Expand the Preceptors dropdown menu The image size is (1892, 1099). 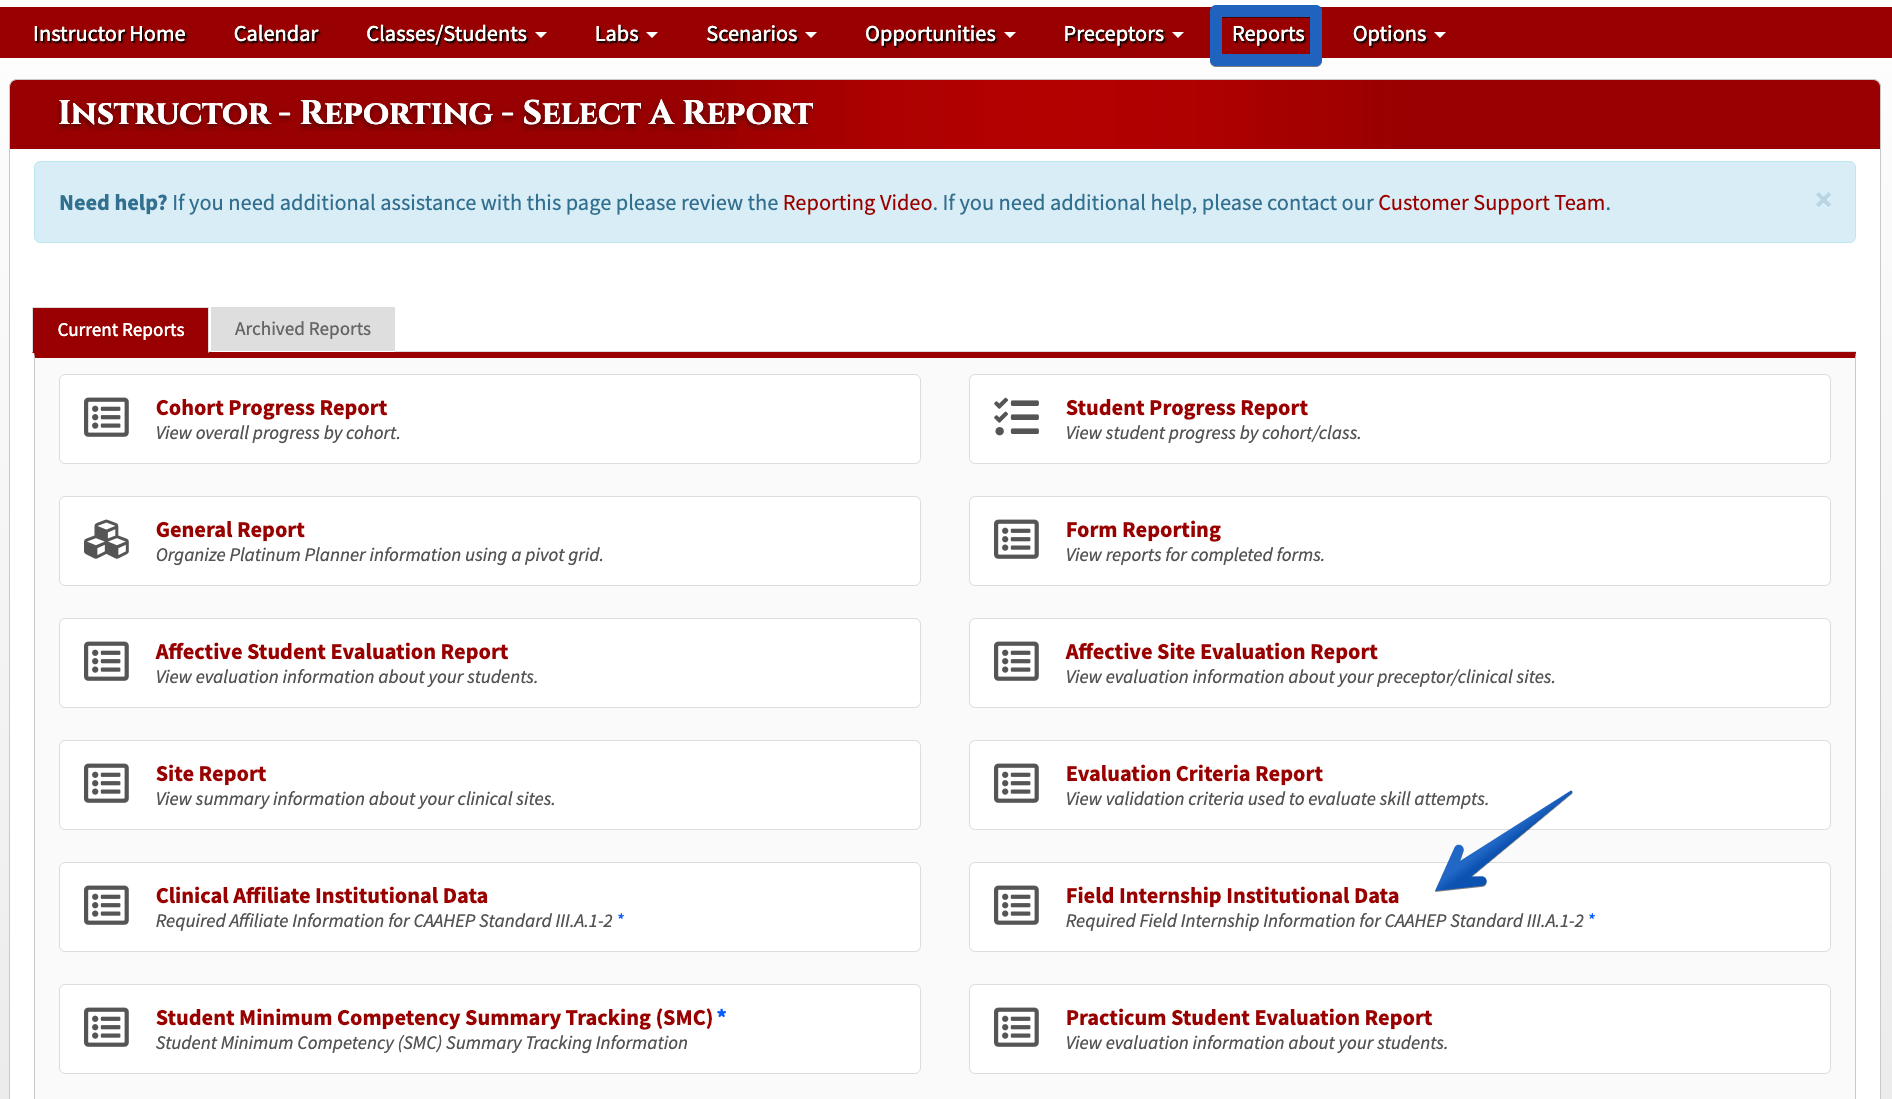1123,34
